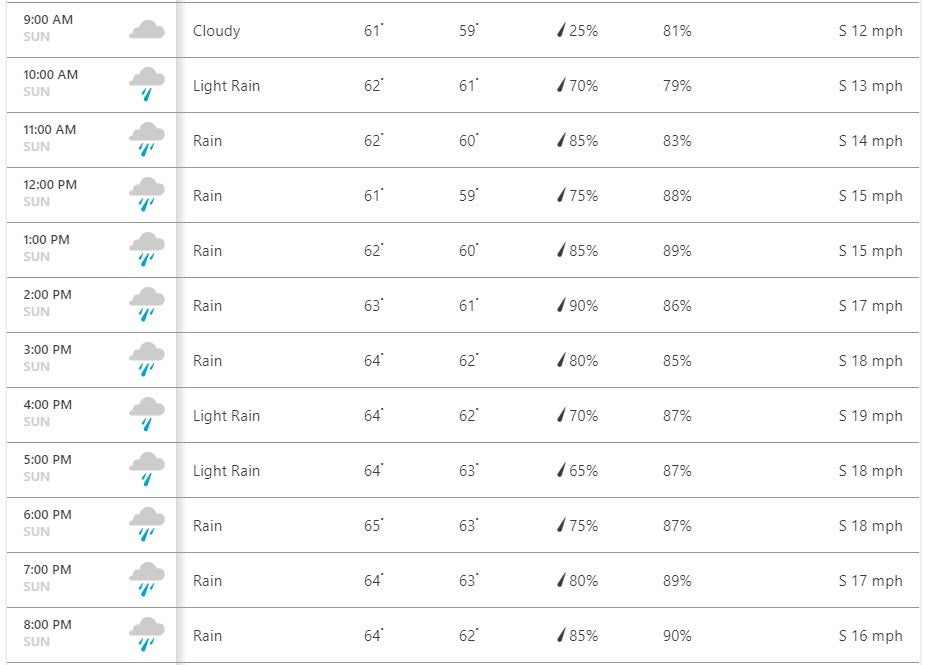Click the S 12 mph wind reading

point(870,31)
